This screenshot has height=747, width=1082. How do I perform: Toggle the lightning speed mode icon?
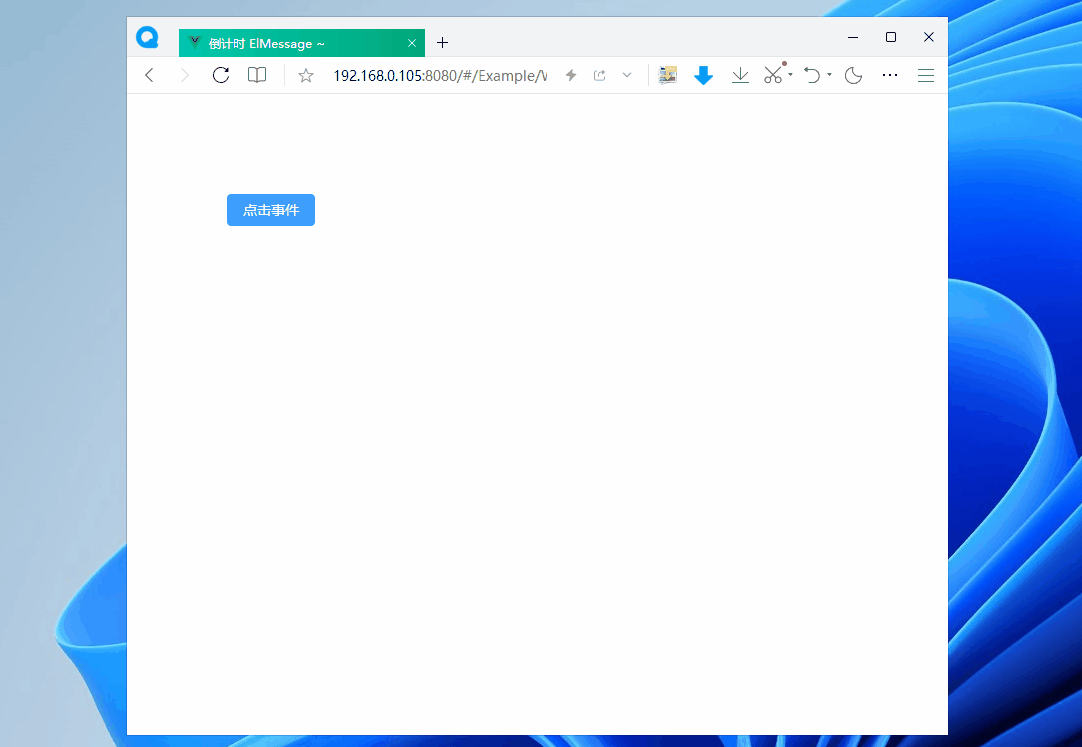tap(571, 75)
